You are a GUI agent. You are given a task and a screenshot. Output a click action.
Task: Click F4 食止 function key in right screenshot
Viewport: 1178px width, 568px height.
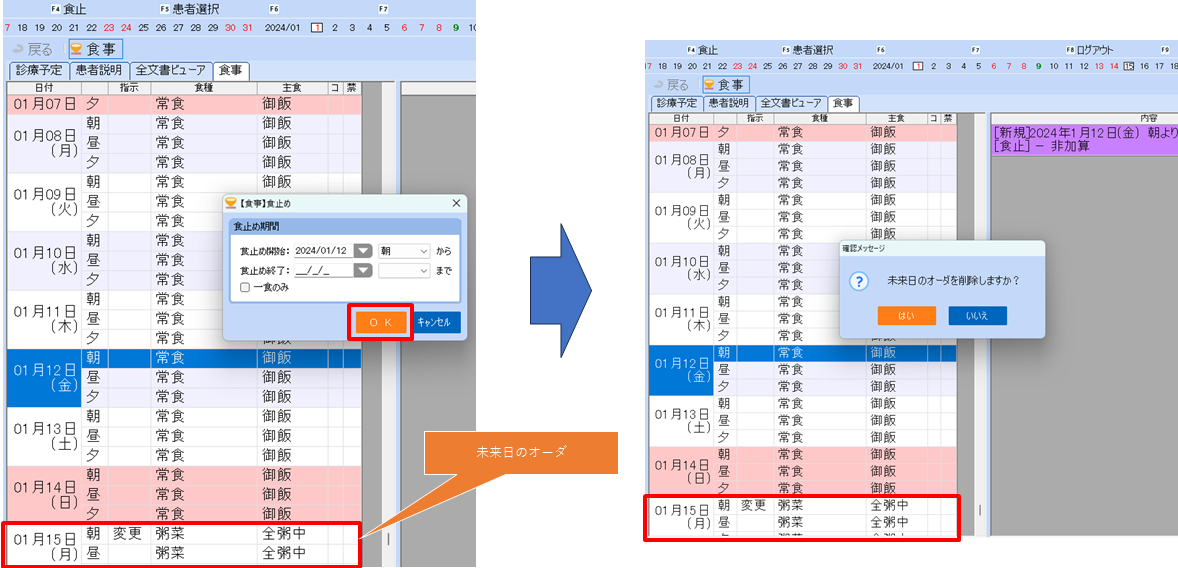tap(702, 50)
